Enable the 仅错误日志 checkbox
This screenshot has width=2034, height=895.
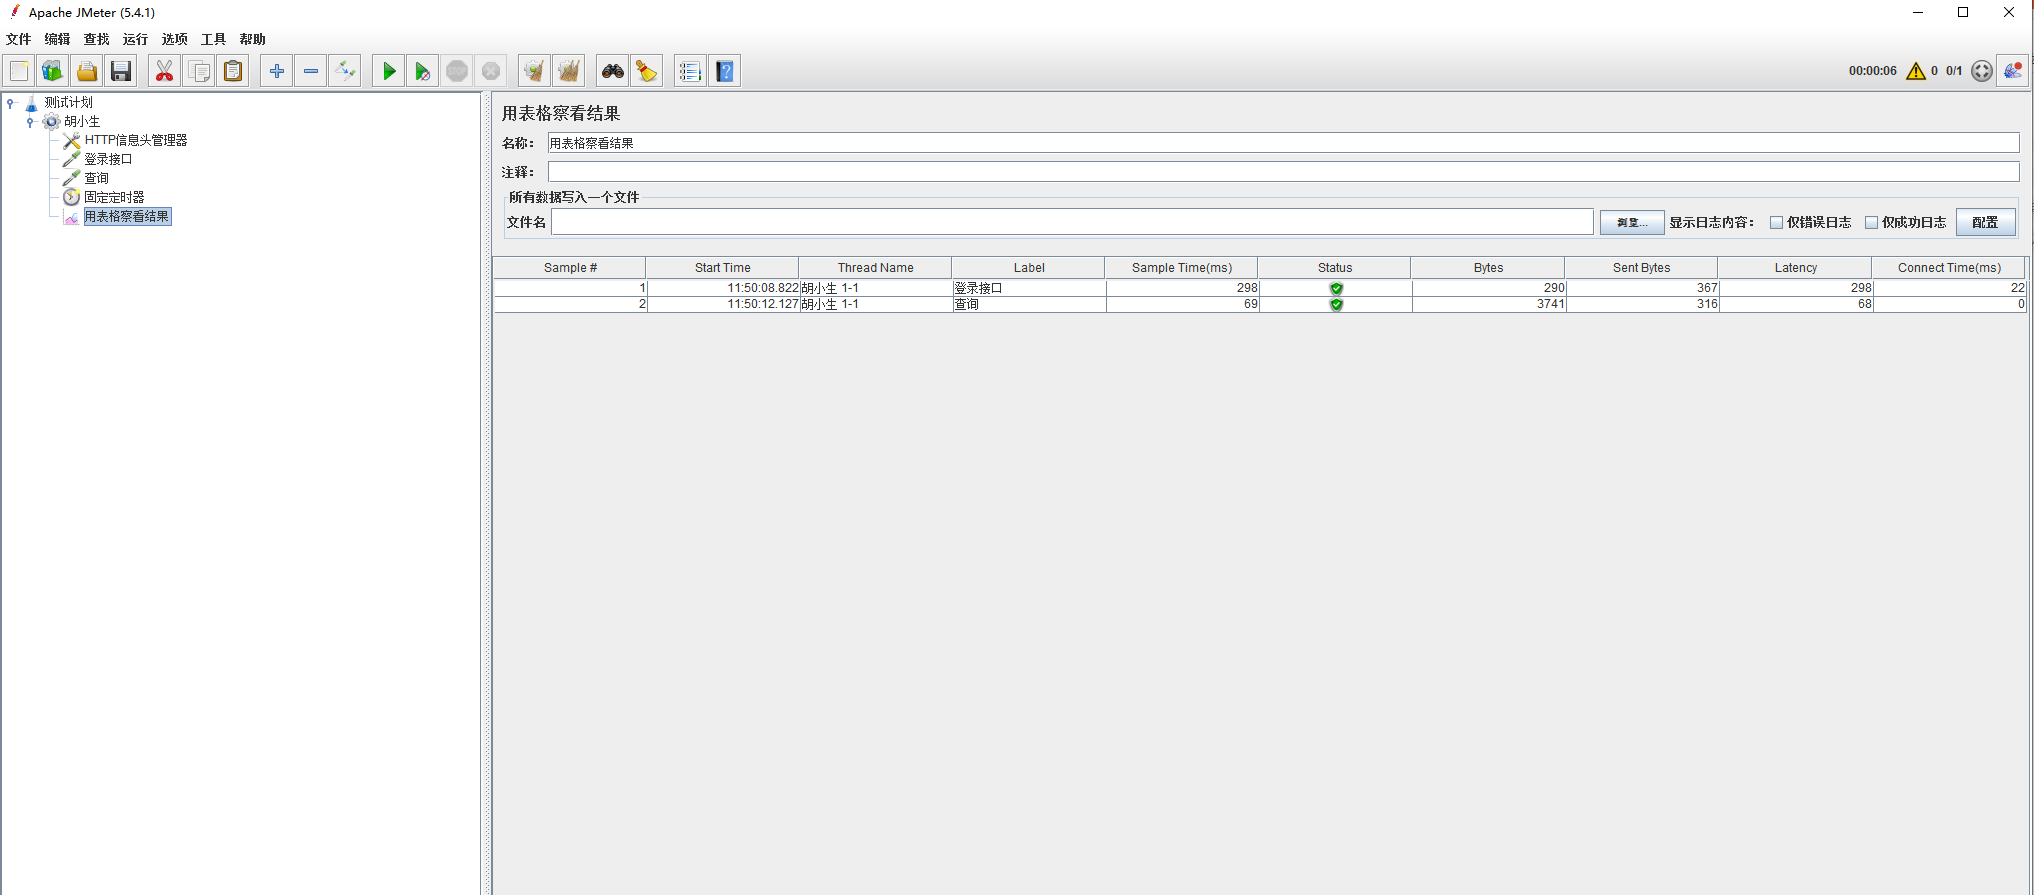(1776, 223)
